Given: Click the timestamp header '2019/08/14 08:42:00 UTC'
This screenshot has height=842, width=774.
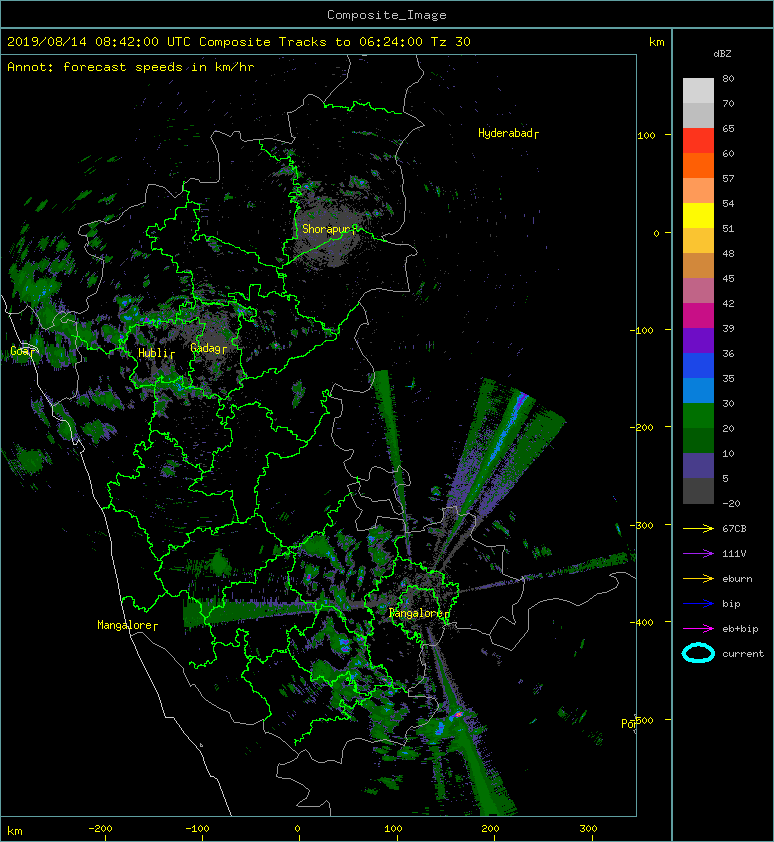Looking at the screenshot, I should click(99, 42).
